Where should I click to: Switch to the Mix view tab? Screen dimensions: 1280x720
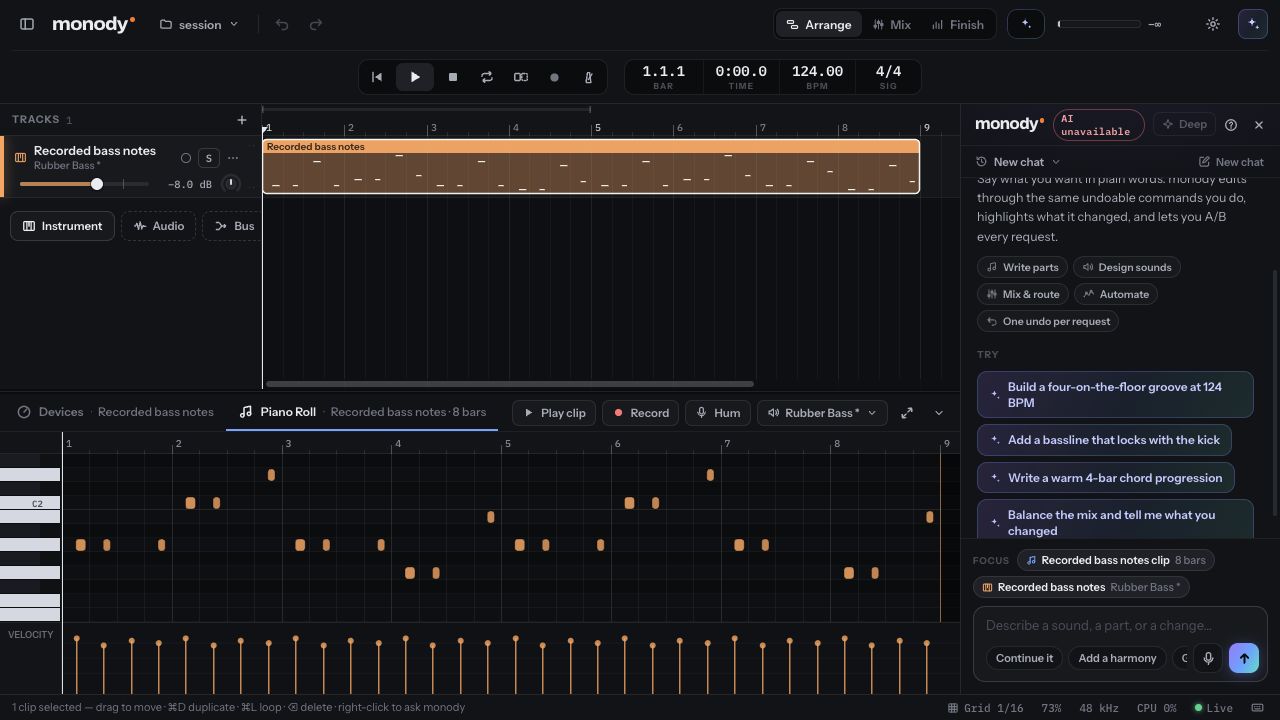891,24
